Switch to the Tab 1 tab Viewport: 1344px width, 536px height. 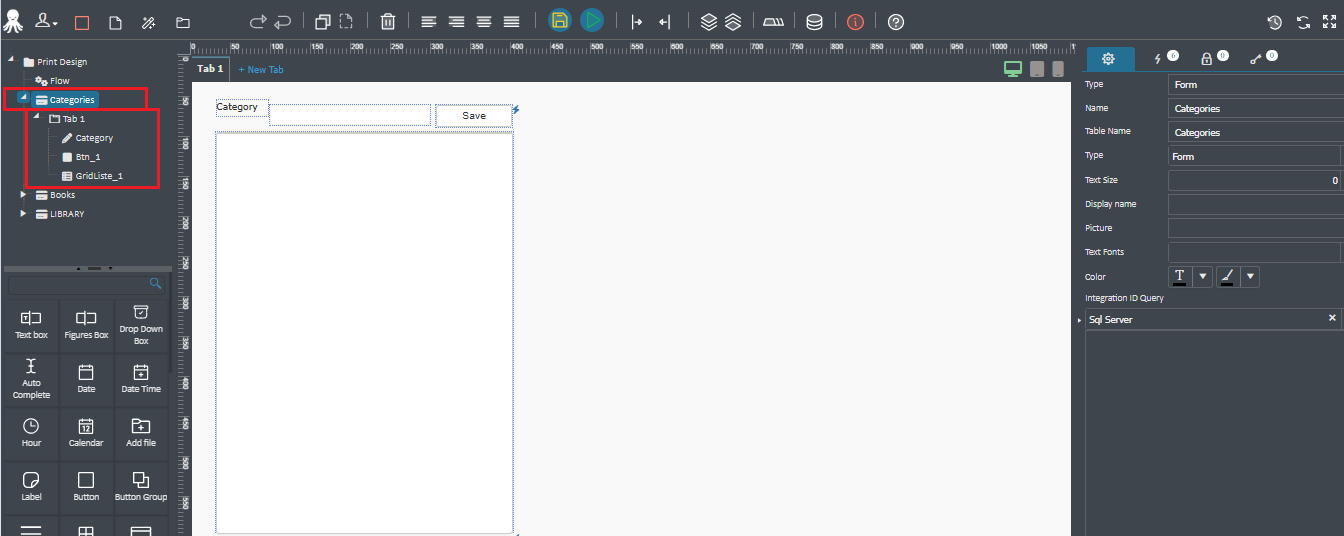(210, 69)
